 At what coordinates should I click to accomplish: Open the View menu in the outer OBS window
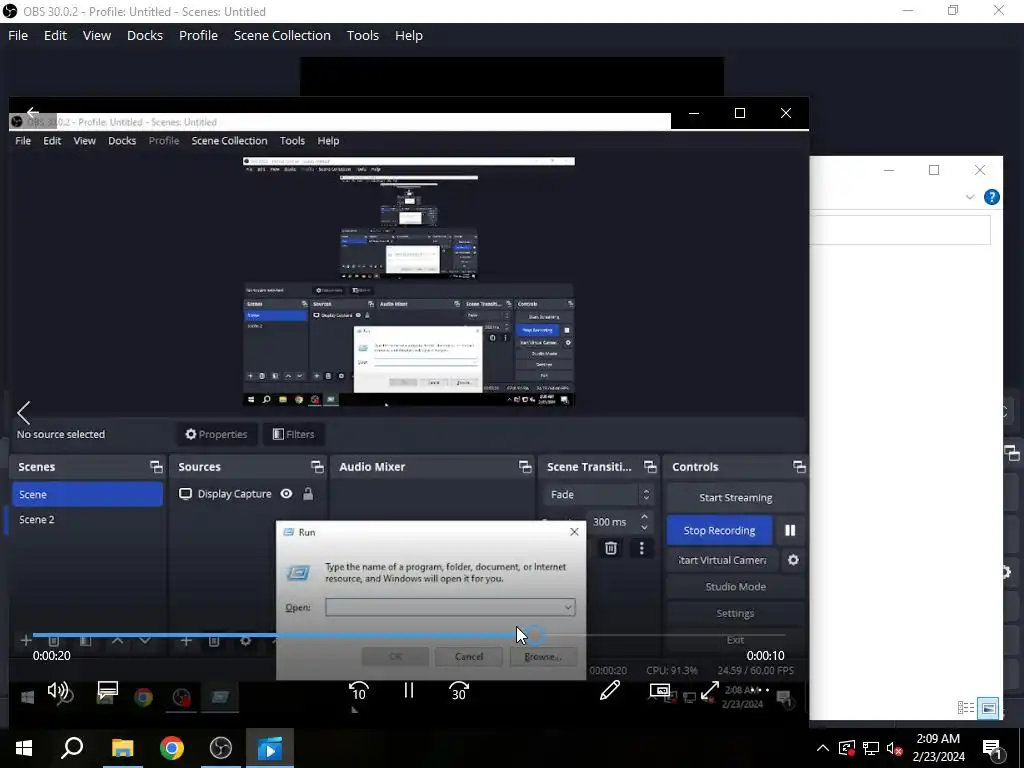click(97, 35)
